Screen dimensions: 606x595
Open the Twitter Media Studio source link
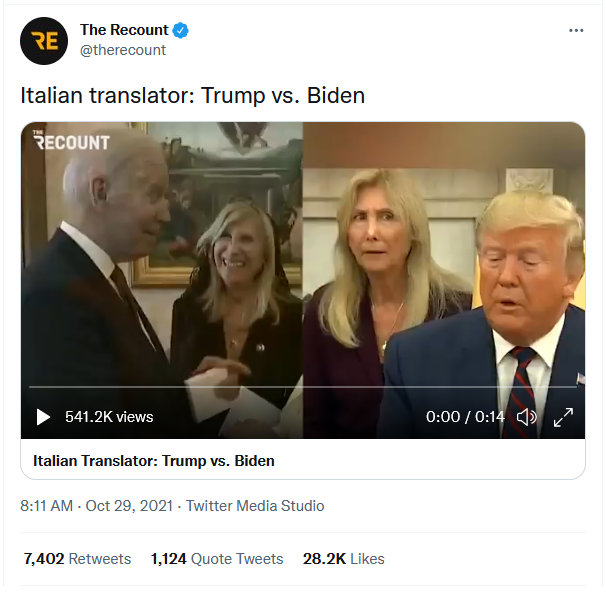point(255,506)
